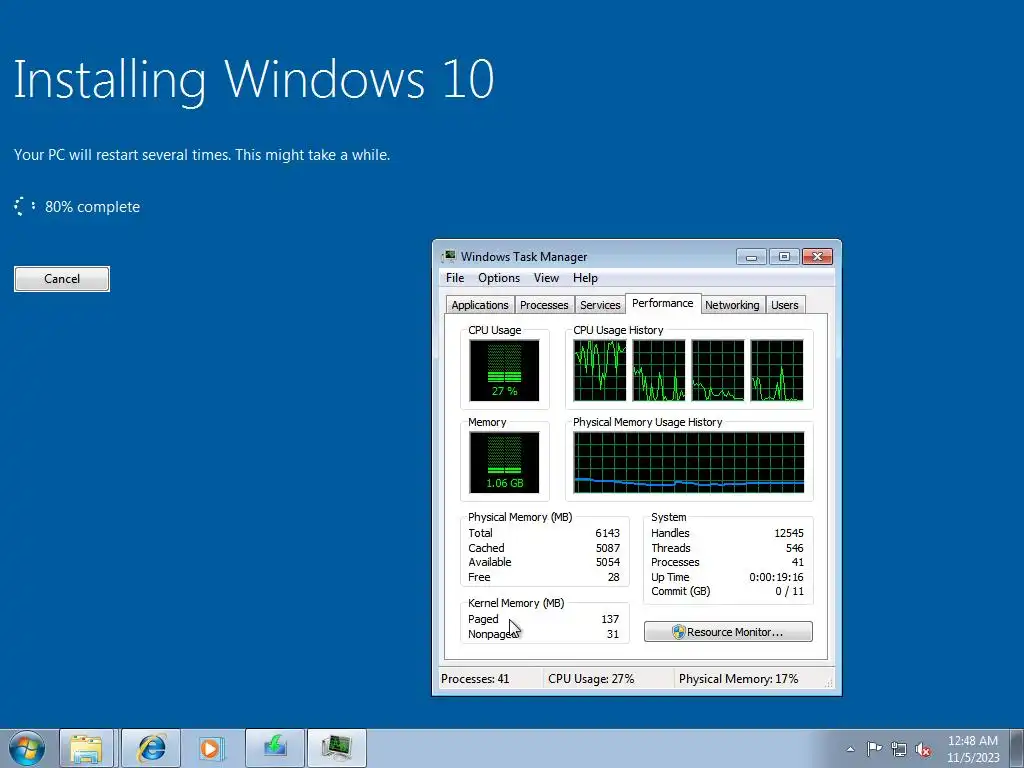The width and height of the screenshot is (1024, 768).
Task: Open the Options menu
Action: pyautogui.click(x=499, y=278)
